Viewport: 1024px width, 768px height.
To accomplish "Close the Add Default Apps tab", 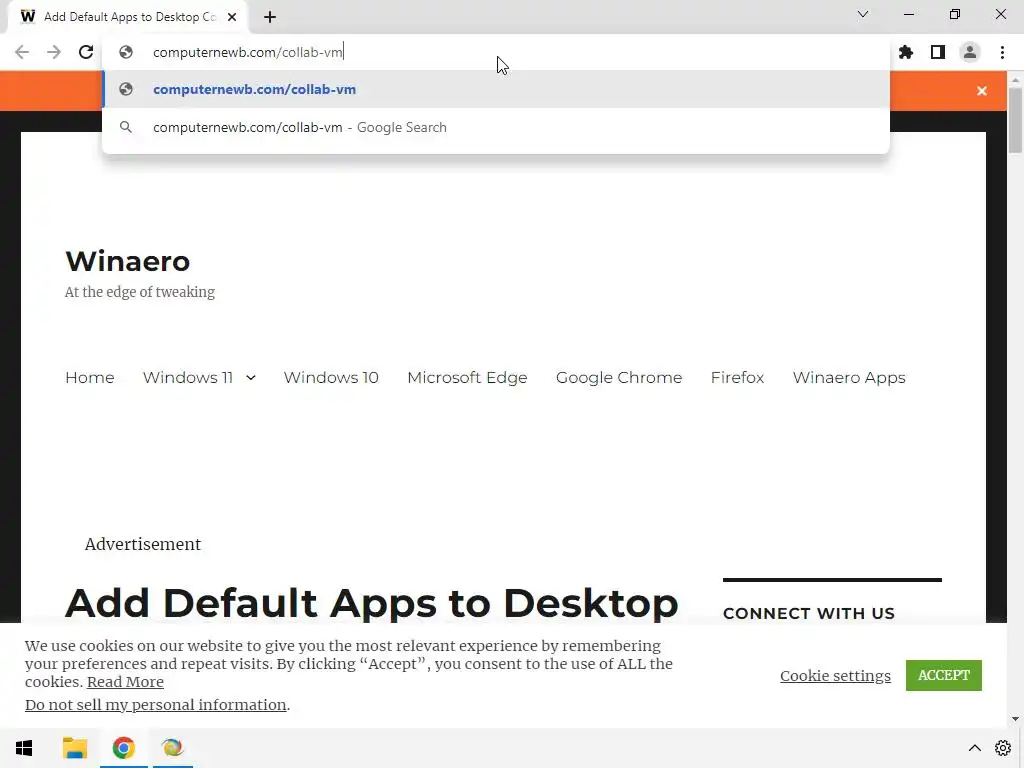I will [x=232, y=17].
